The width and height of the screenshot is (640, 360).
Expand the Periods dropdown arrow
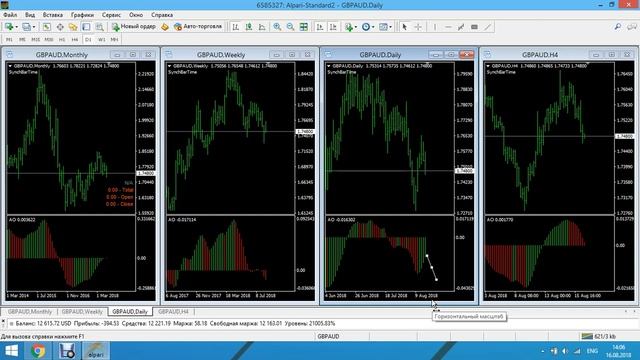tap(373, 27)
